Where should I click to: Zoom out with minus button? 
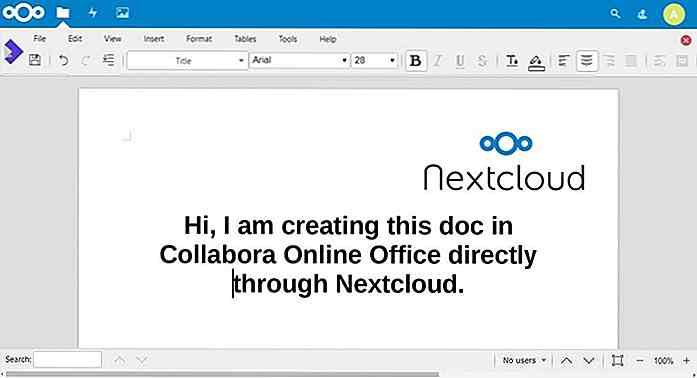[x=640, y=360]
